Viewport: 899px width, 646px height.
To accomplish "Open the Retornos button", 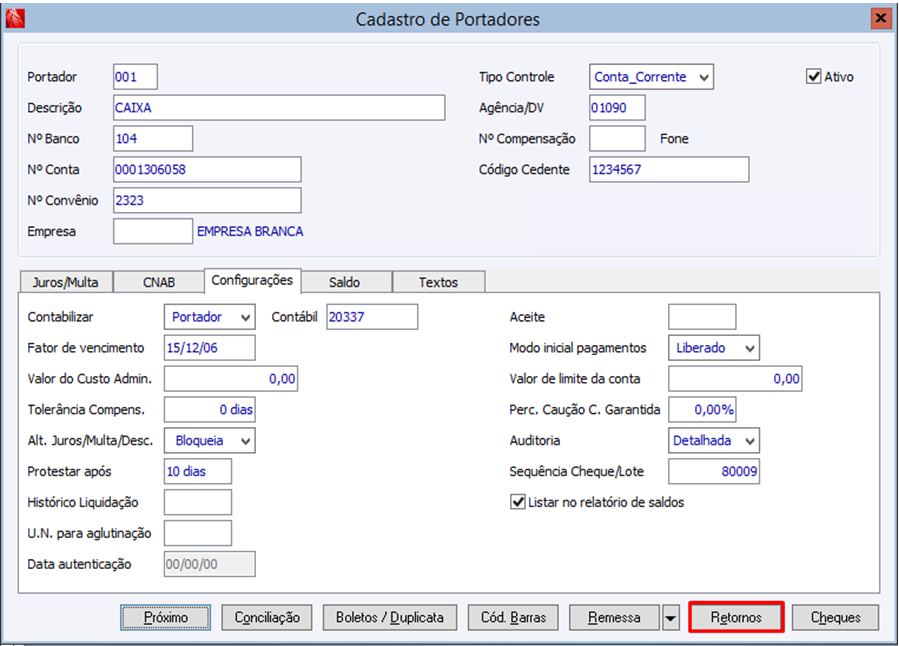I will (736, 617).
